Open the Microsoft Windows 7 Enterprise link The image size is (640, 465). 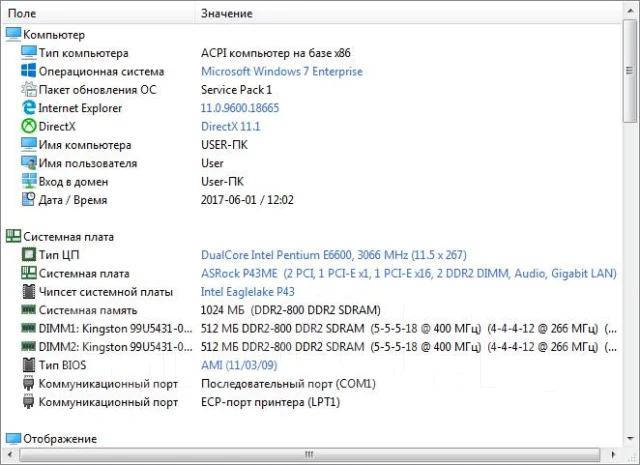[282, 71]
